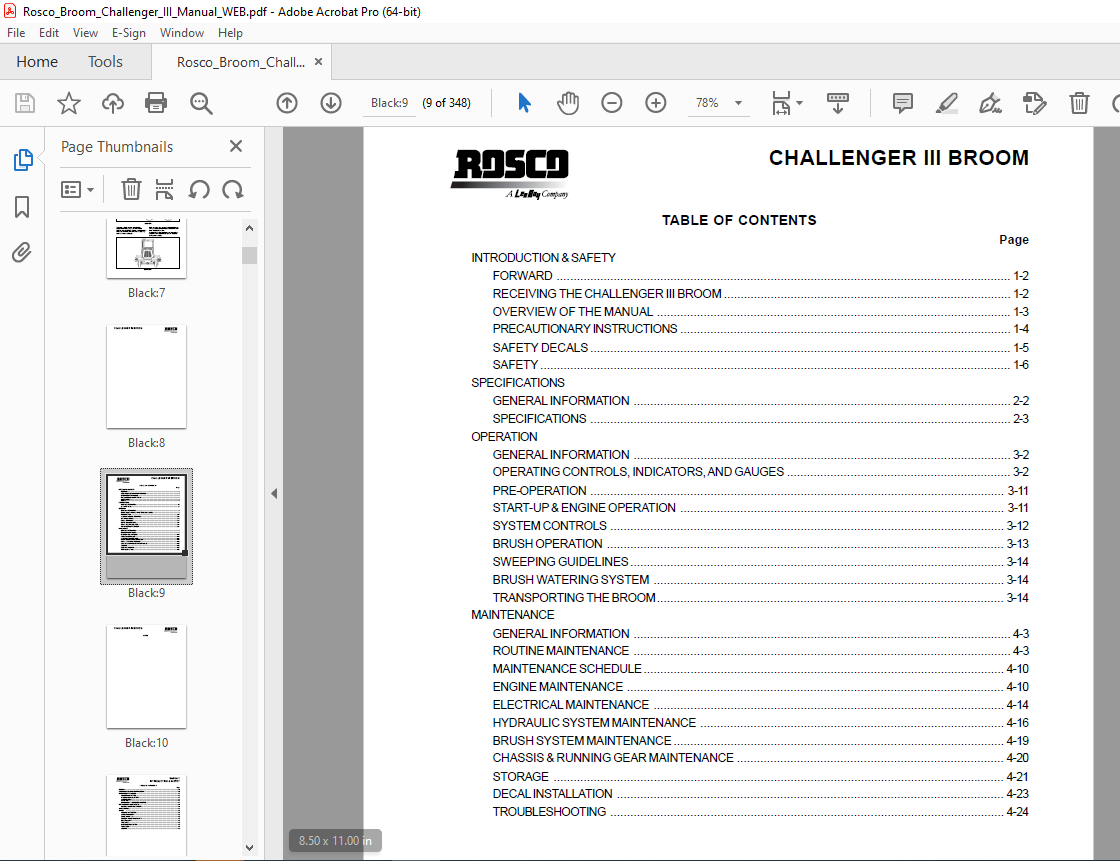1120x861 pixels.
Task: Click the SAFETY DECALS contents entry
Action: coord(761,348)
